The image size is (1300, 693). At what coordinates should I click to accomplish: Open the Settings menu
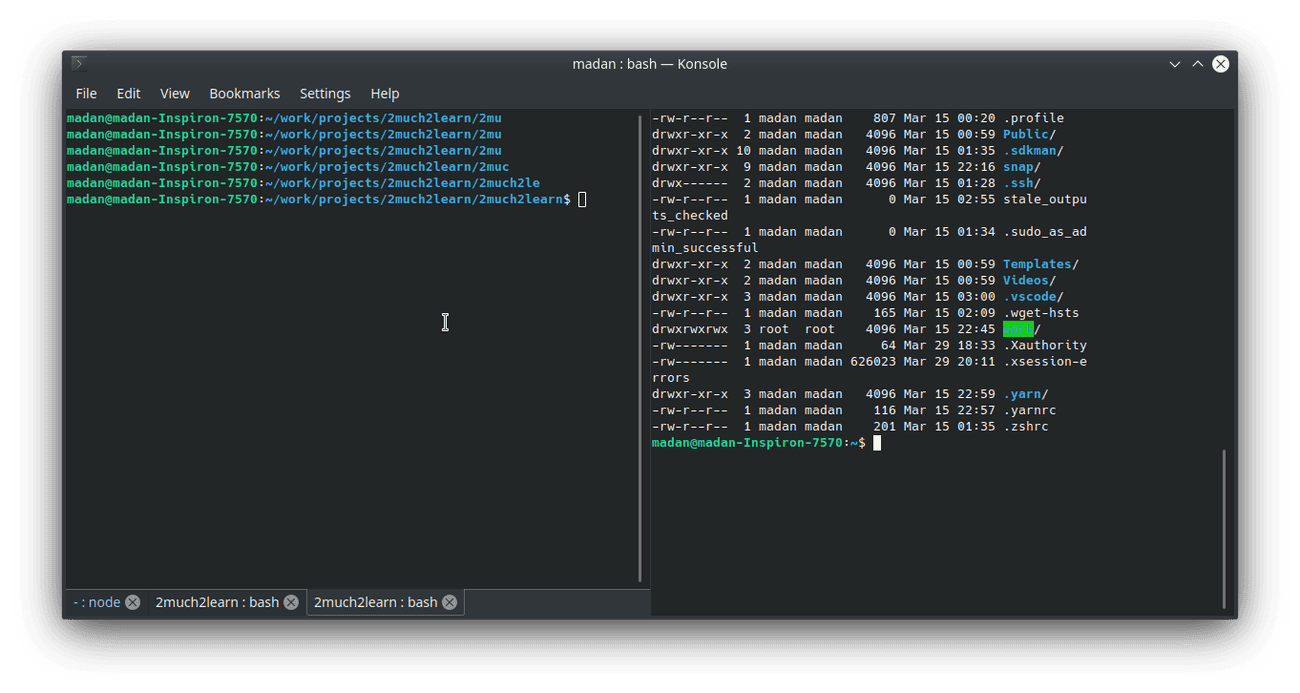pyautogui.click(x=325, y=93)
